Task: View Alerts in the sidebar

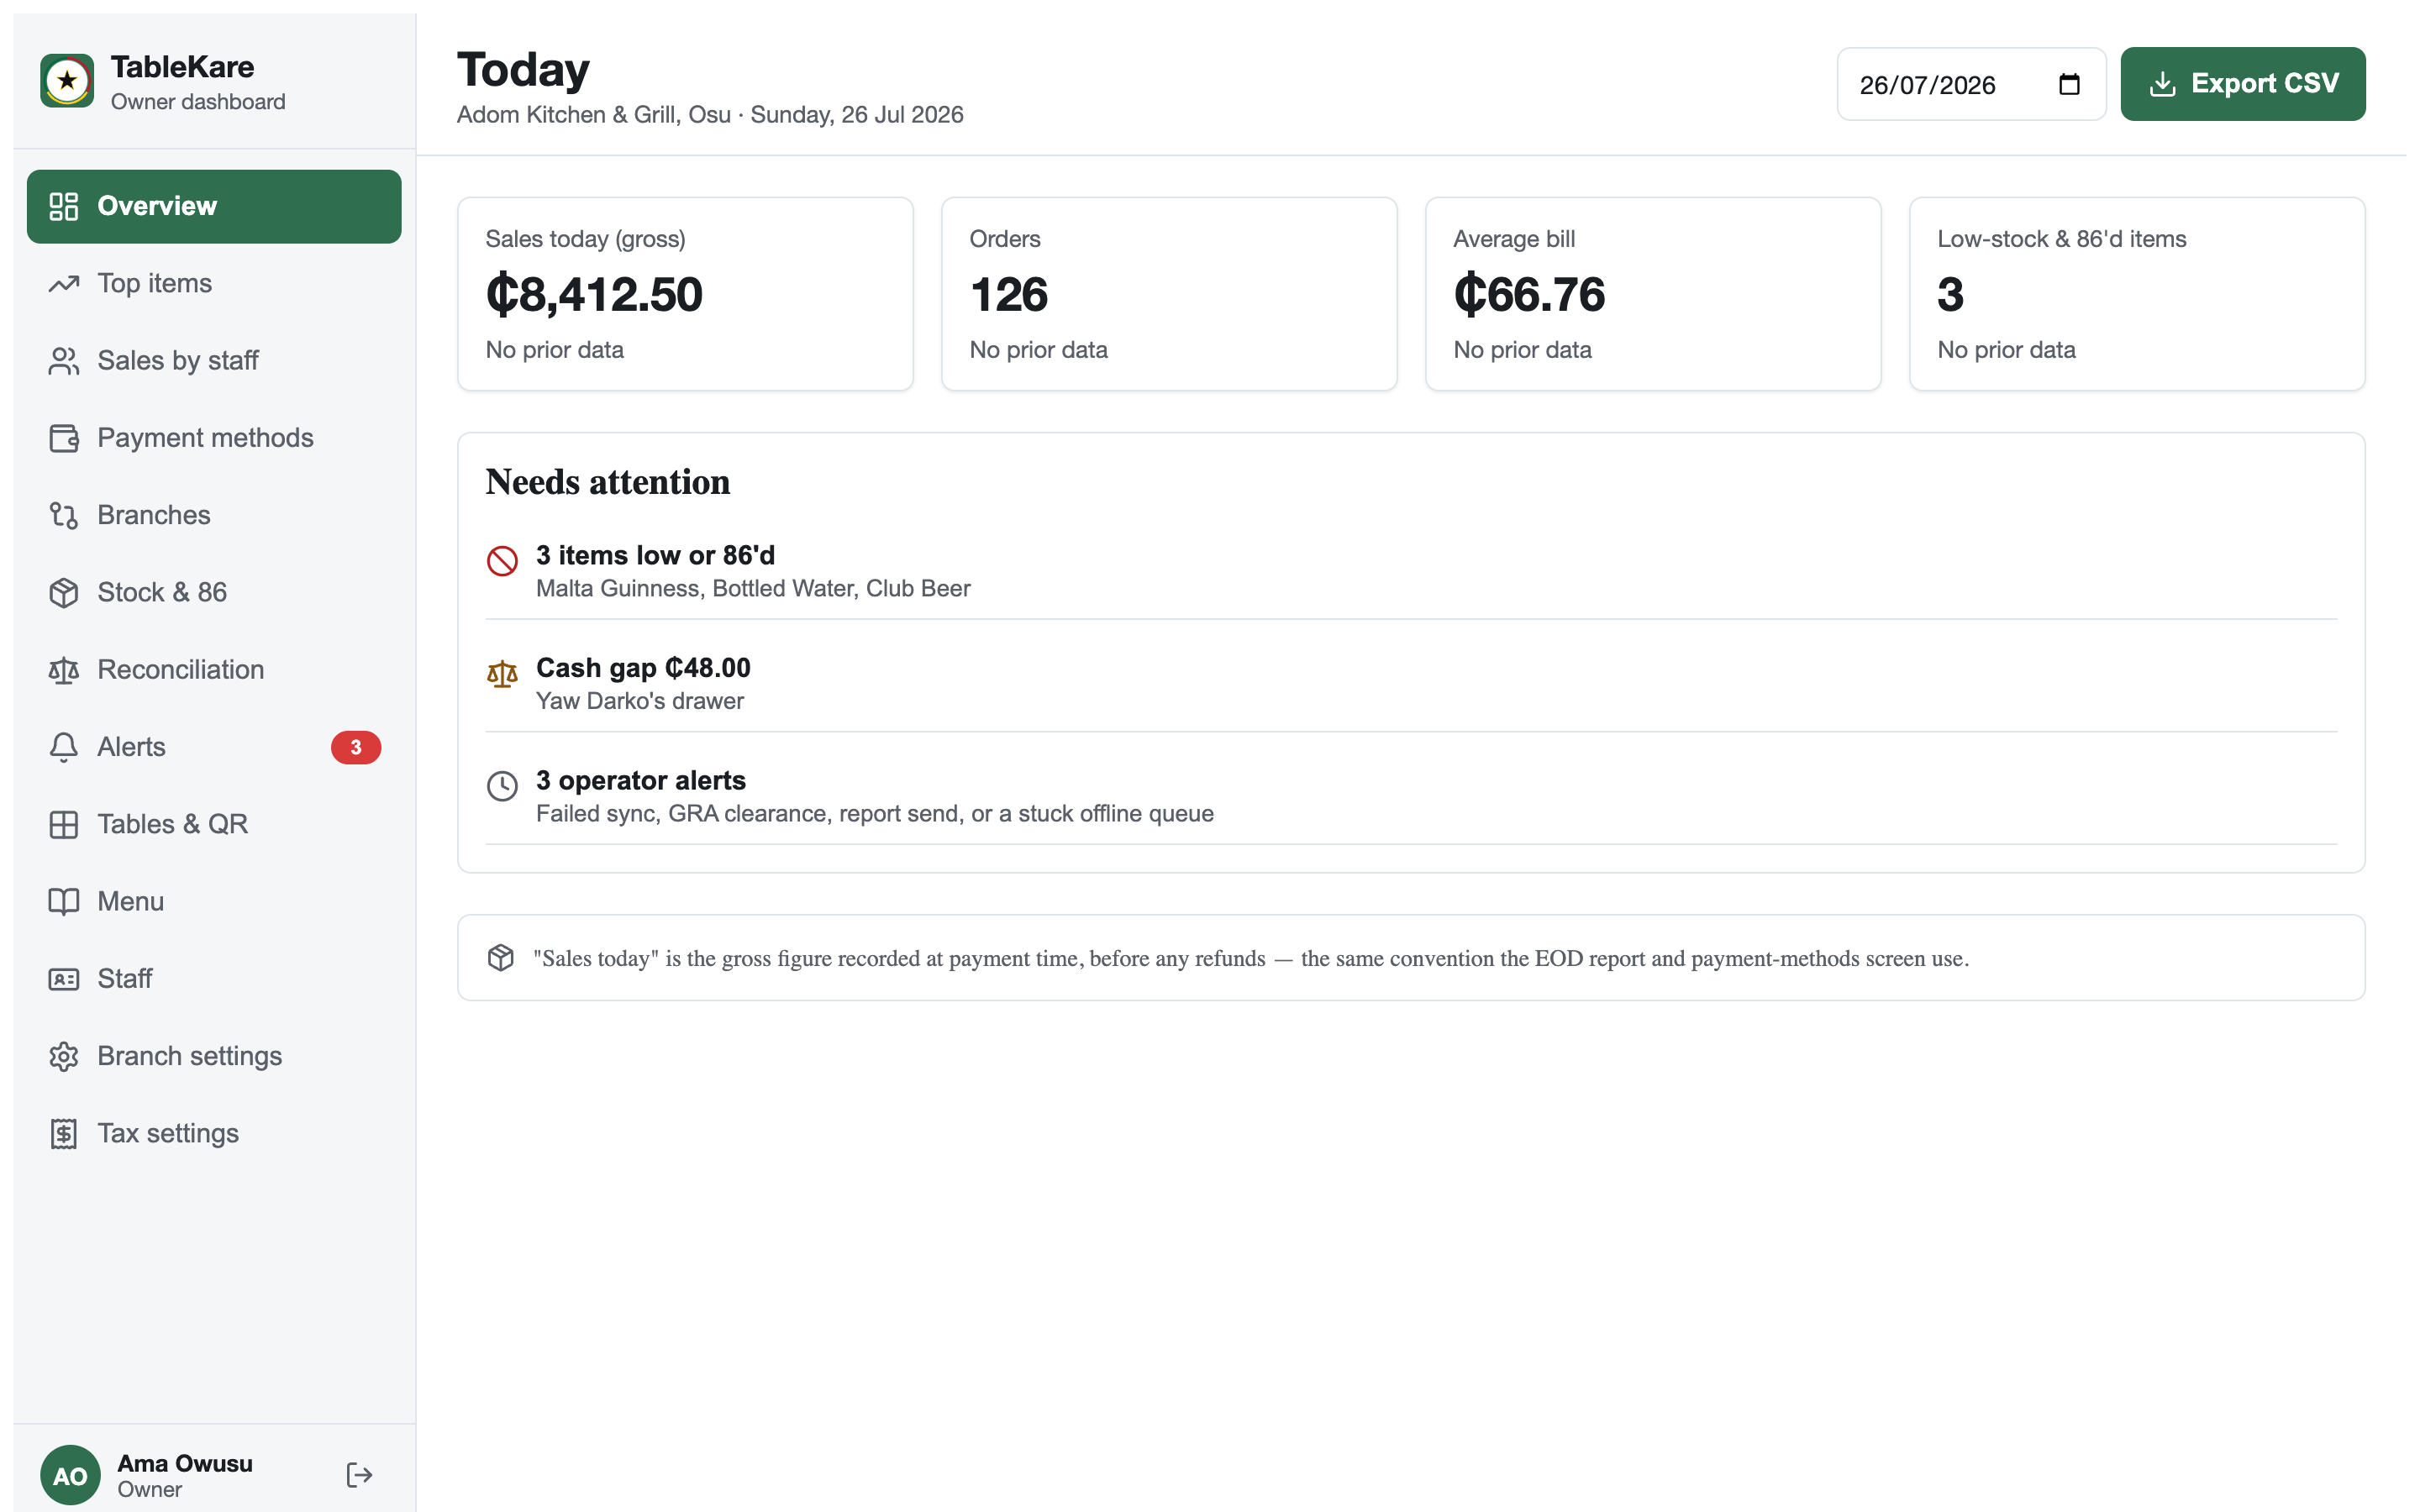Action: [x=214, y=747]
